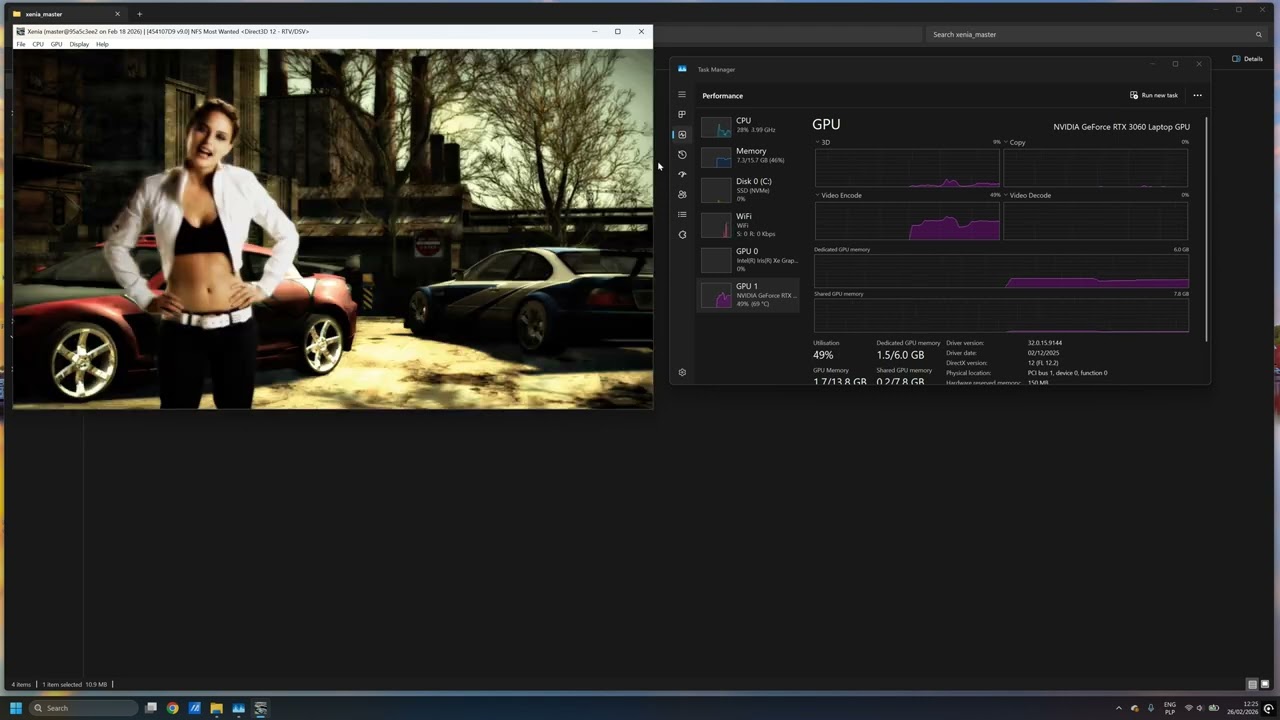Image resolution: width=1280 pixels, height=720 pixels.
Task: Open the network tray icon
Action: (1189, 708)
